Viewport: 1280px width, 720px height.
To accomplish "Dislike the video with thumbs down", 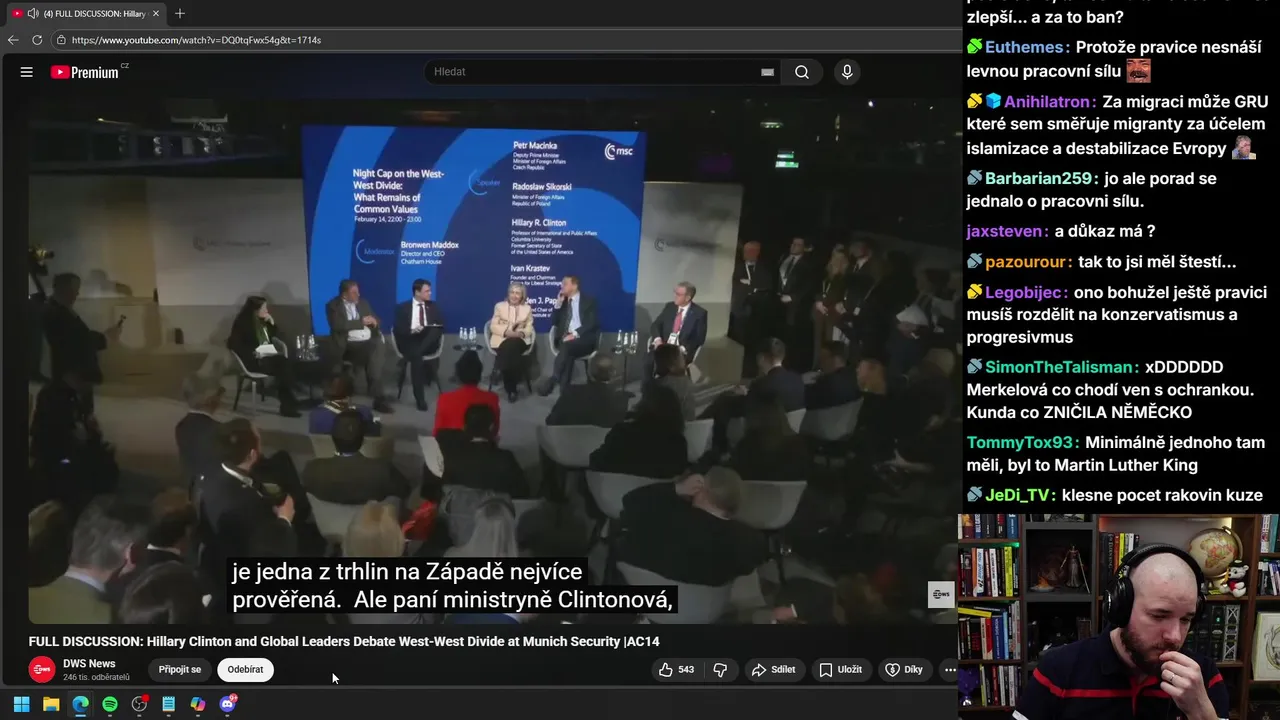I will point(720,670).
